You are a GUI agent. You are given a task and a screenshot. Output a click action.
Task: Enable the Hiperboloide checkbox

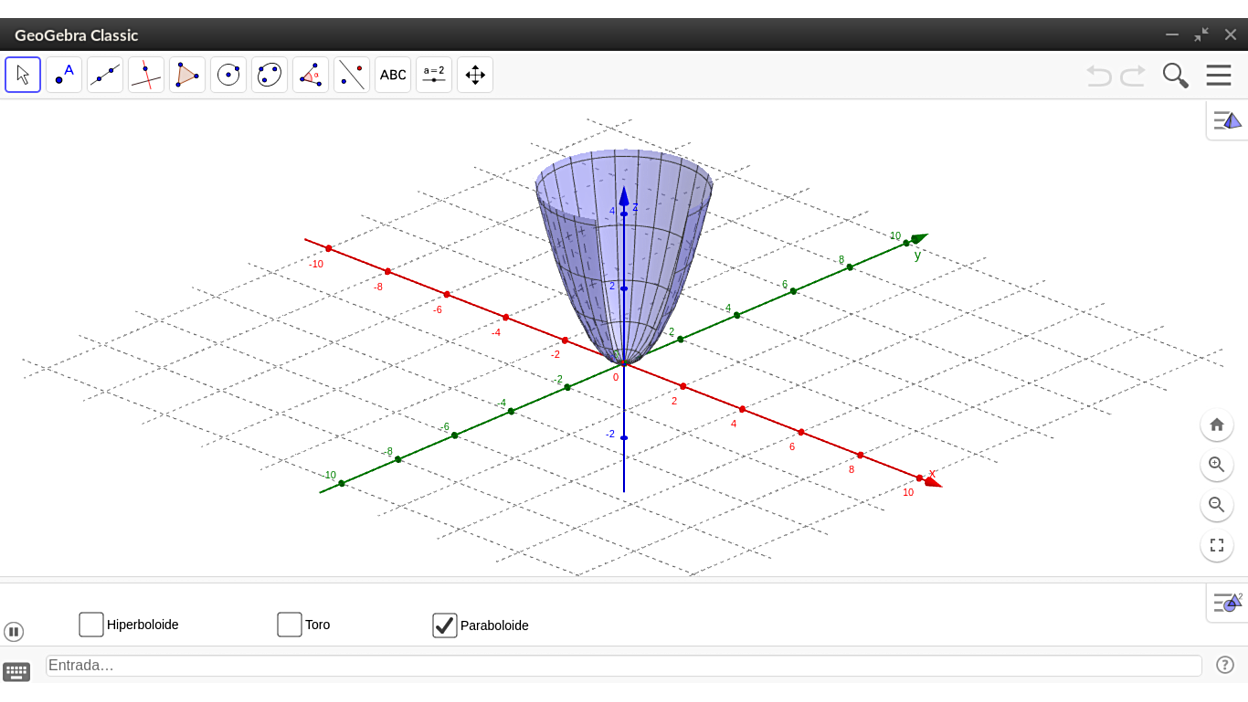[x=91, y=624]
